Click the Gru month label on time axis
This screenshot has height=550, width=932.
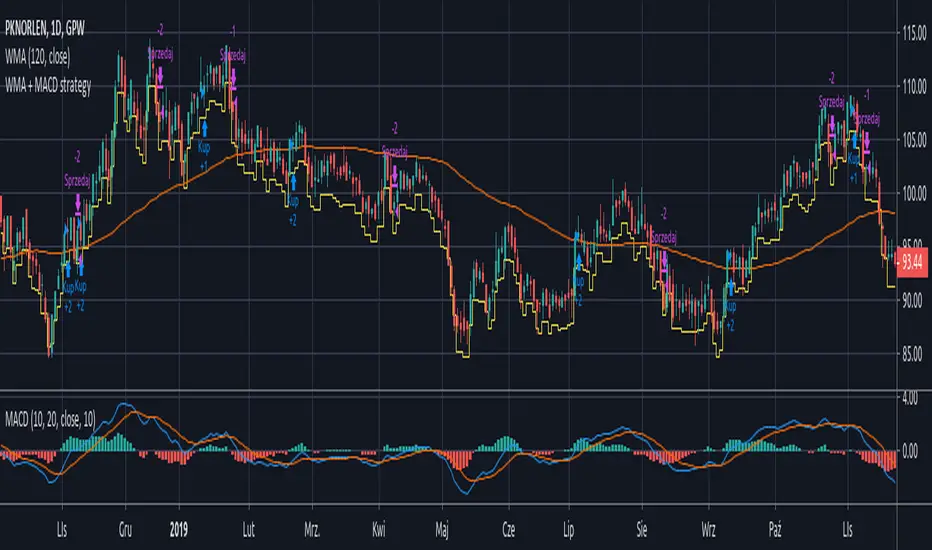(125, 530)
